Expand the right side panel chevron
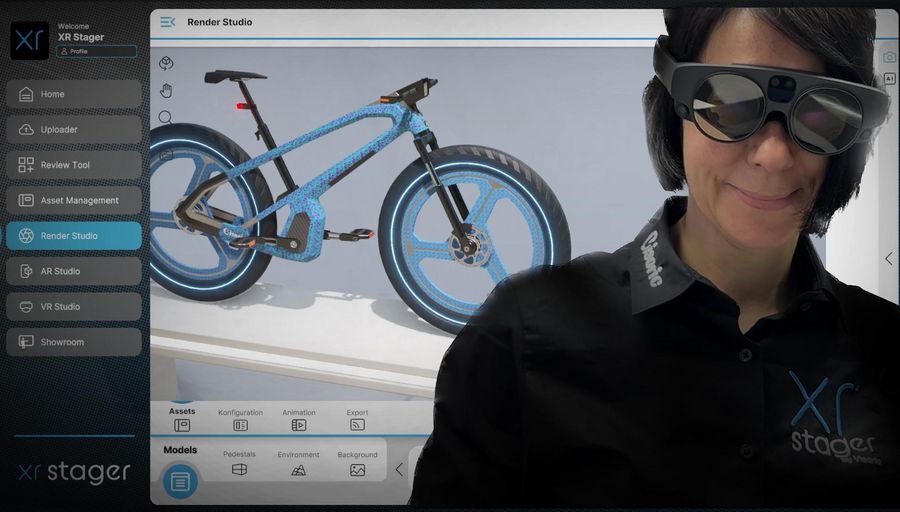Screen dimensions: 900x512 pyautogui.click(x=889, y=258)
